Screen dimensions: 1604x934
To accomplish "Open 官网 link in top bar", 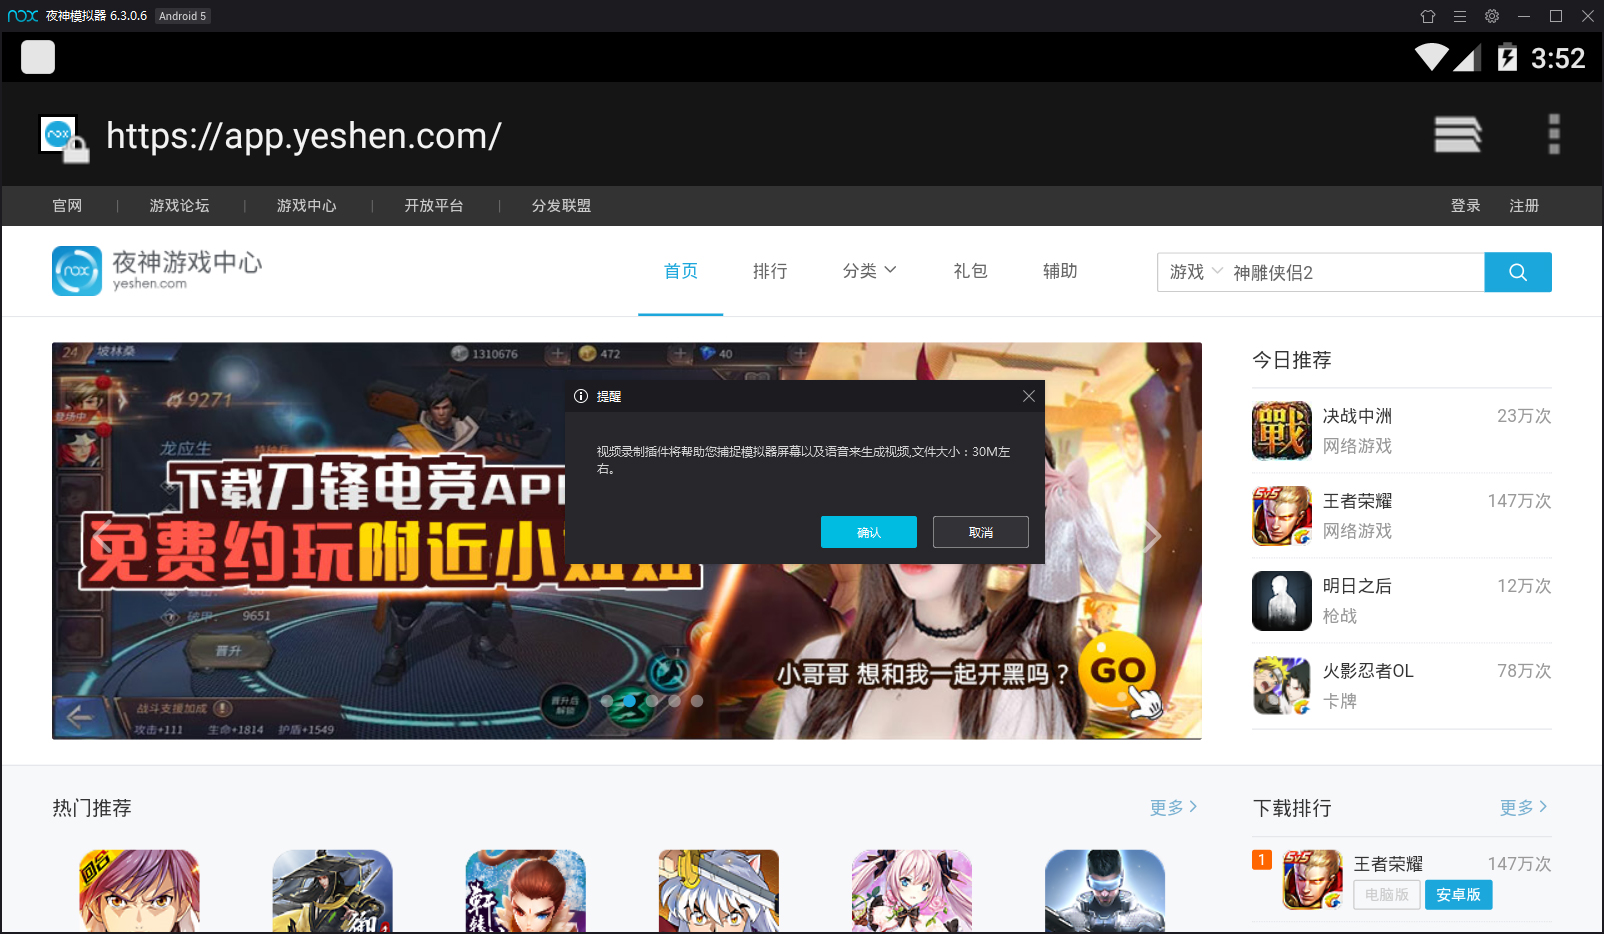I will click(x=67, y=206).
